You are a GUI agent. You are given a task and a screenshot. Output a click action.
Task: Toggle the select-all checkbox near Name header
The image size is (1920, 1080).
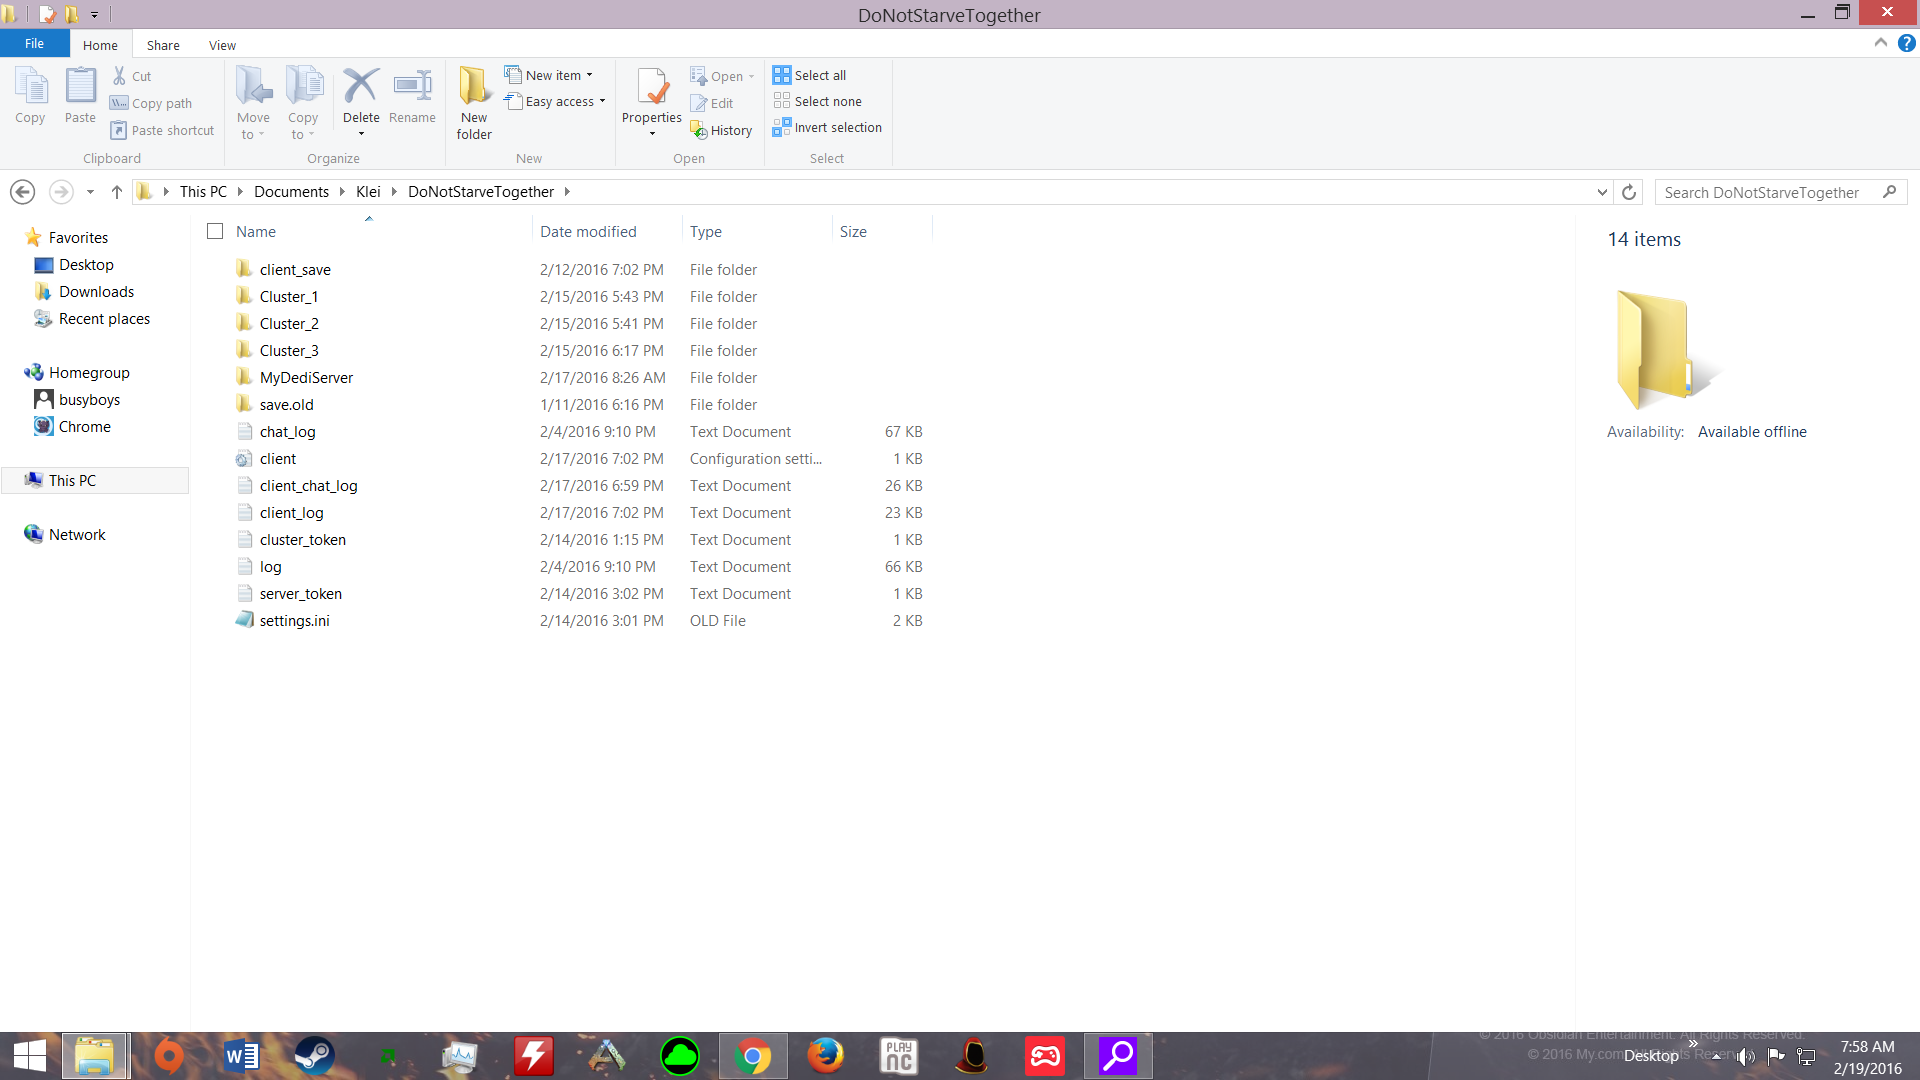(215, 231)
